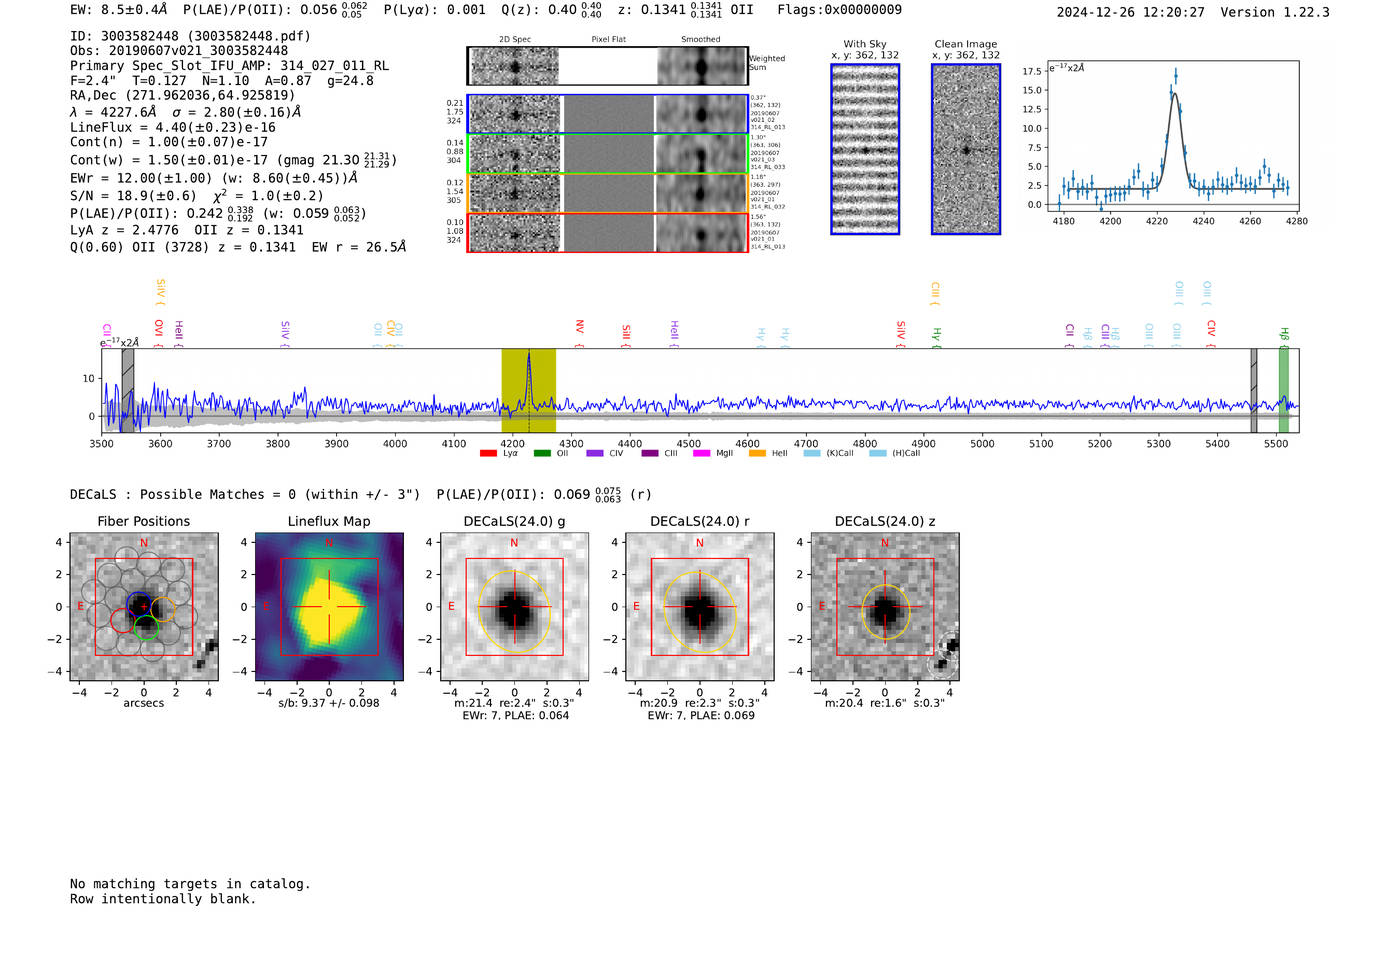
Task: Click the (K)CaII legend swatch
Action: 812,454
